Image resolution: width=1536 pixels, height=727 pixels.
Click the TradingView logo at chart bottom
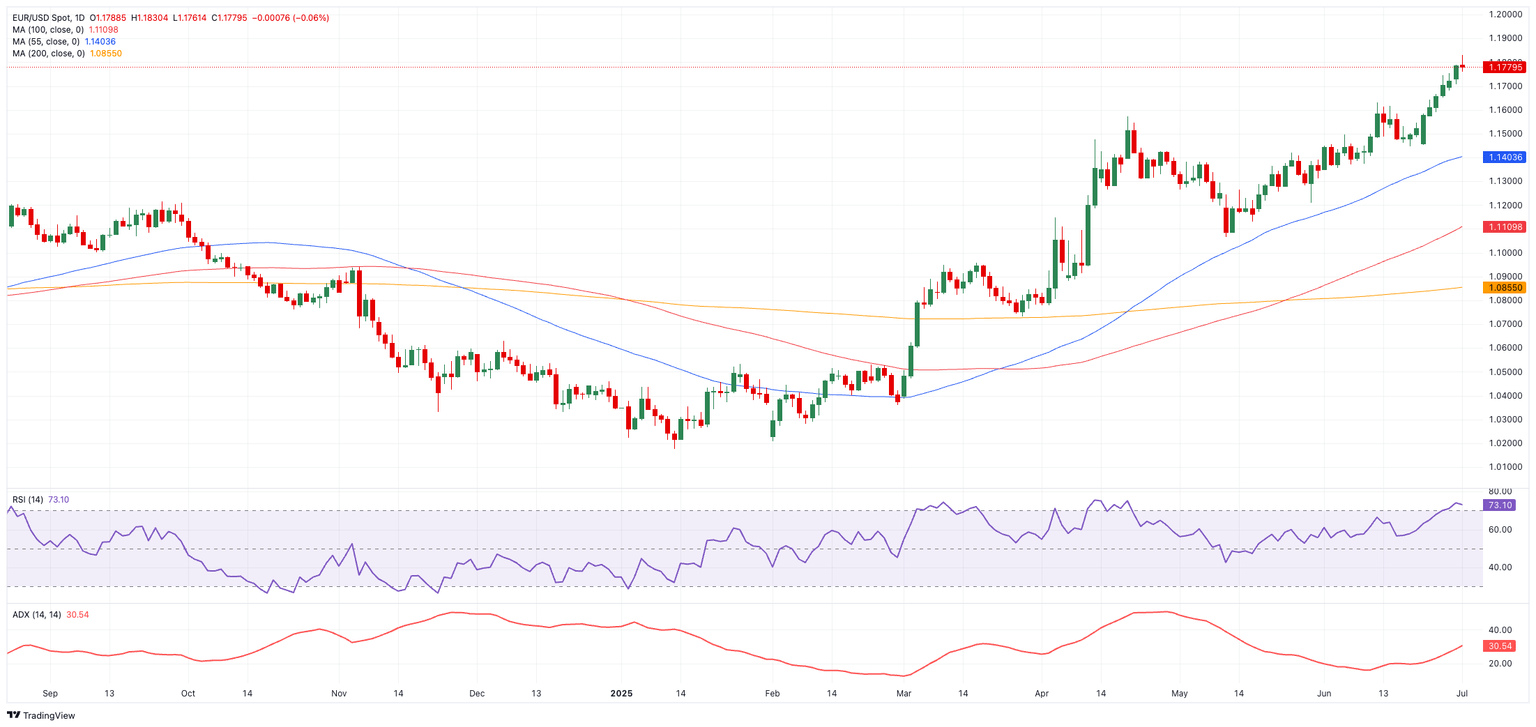coord(41,715)
